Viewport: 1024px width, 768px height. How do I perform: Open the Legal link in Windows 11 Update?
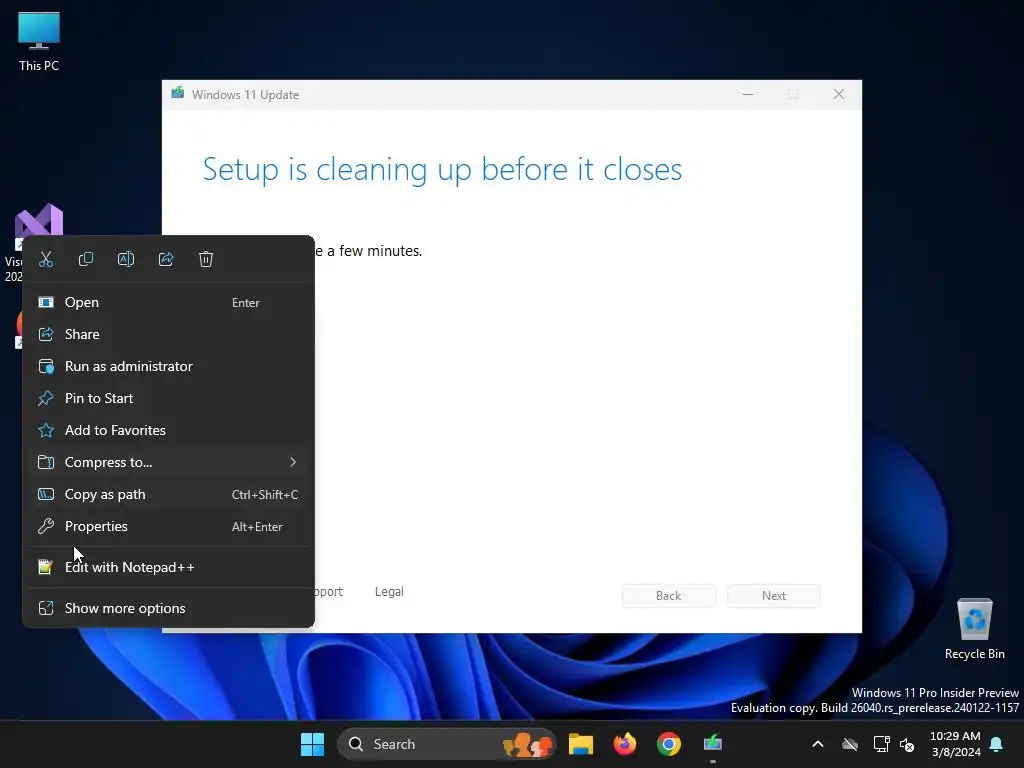coord(389,592)
